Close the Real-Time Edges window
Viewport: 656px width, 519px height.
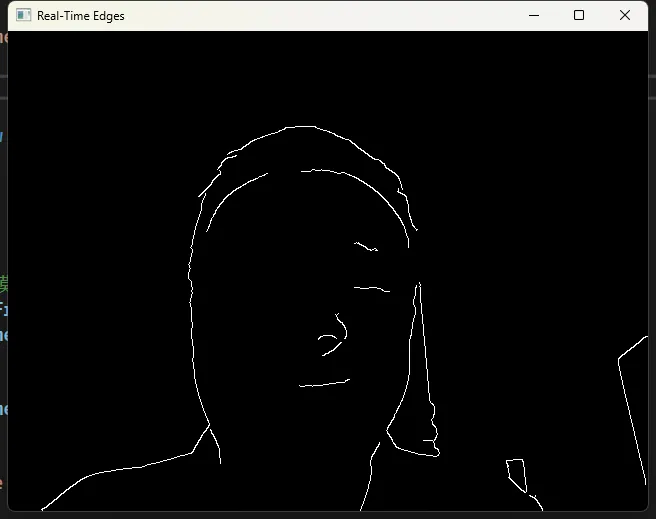pyautogui.click(x=625, y=15)
